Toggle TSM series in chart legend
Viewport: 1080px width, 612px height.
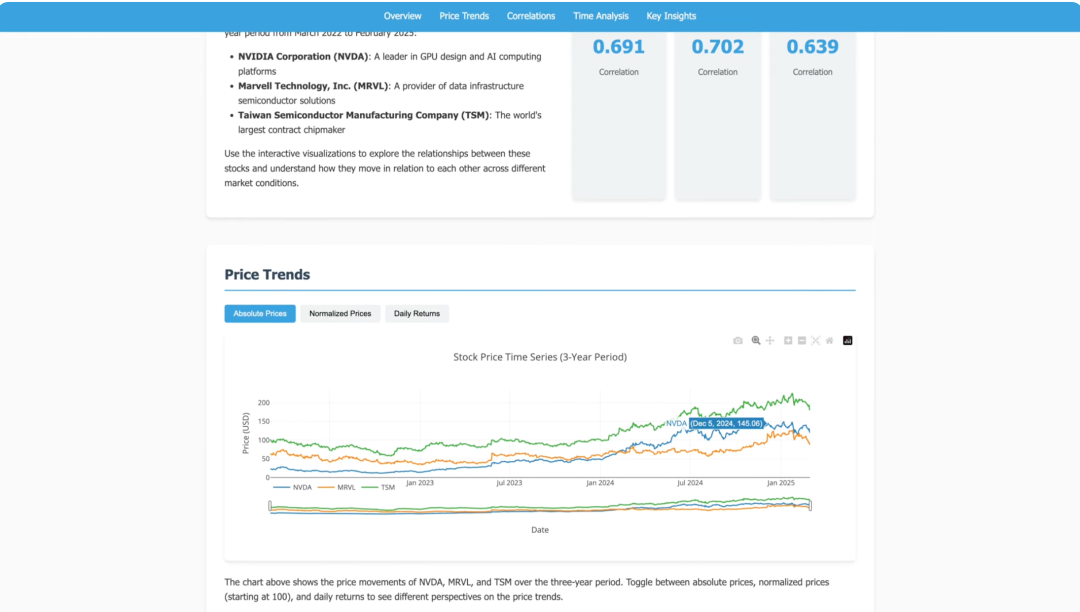(x=378, y=487)
